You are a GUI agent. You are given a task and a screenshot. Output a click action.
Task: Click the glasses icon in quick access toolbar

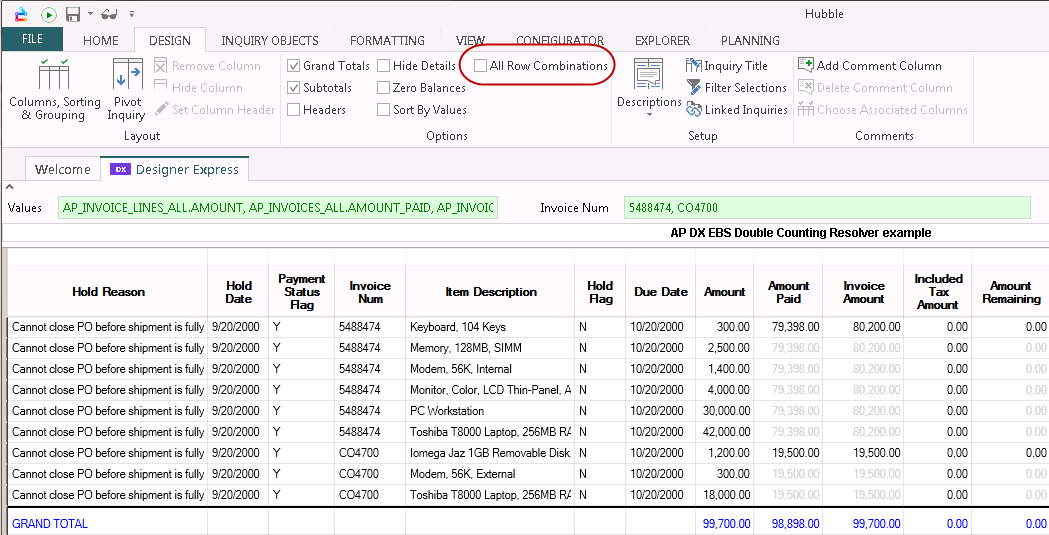[109, 14]
